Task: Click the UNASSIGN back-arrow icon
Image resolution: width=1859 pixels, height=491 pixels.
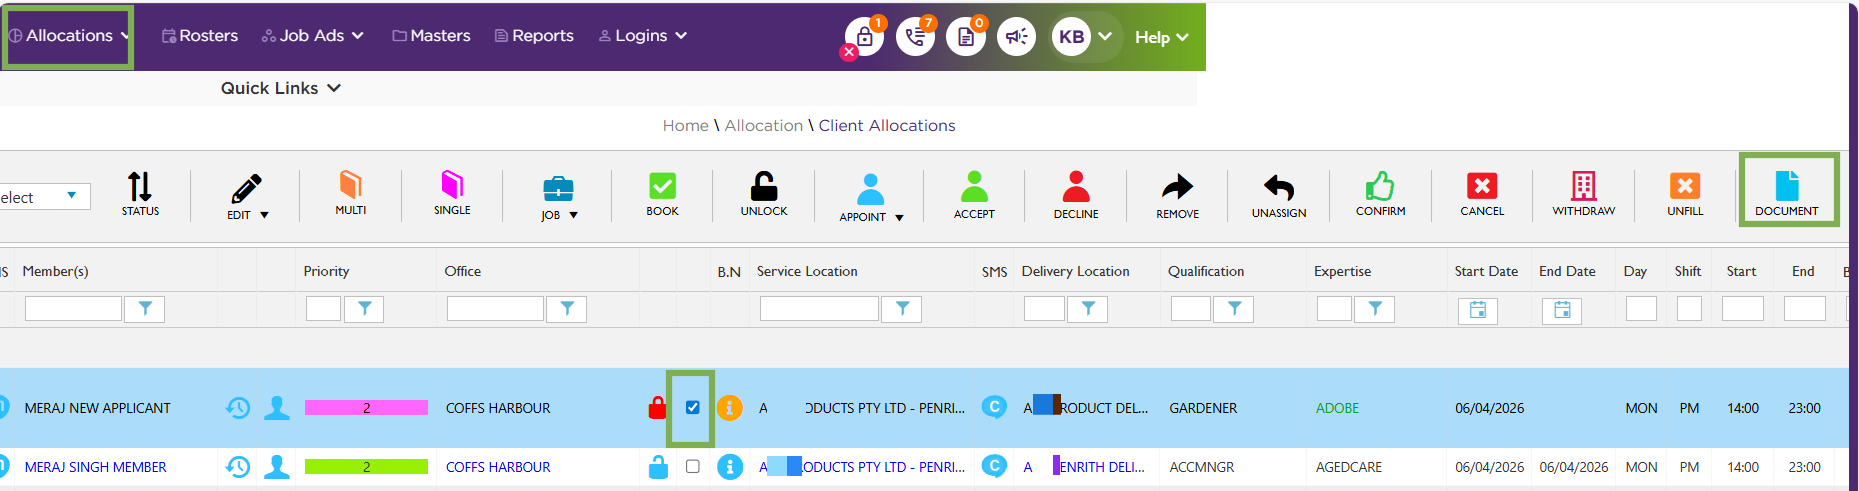Action: 1279,187
